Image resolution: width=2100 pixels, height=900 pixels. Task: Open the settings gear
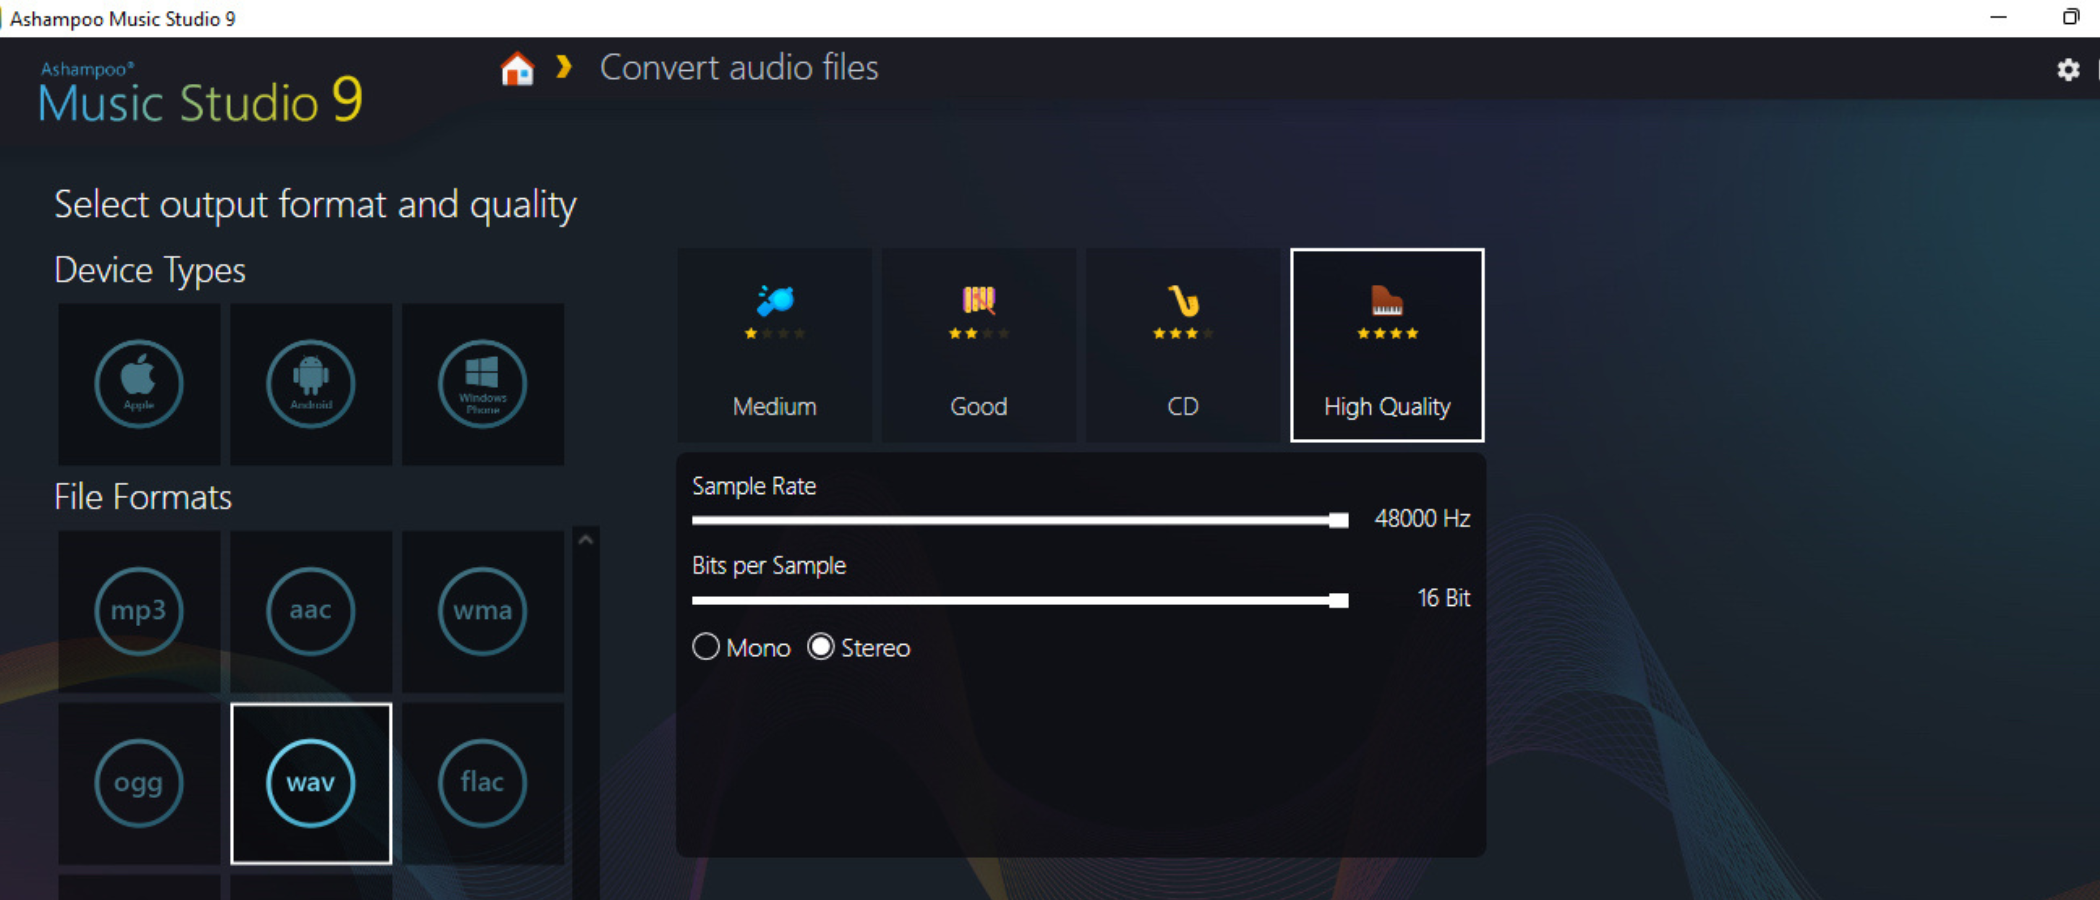[2068, 69]
